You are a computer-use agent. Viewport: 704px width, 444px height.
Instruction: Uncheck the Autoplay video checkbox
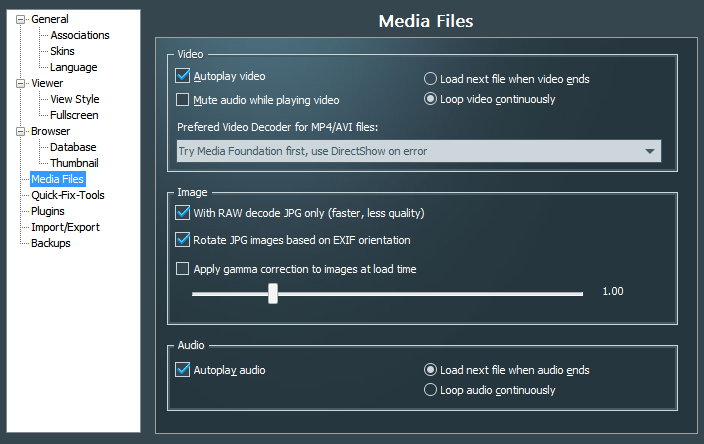(x=183, y=76)
